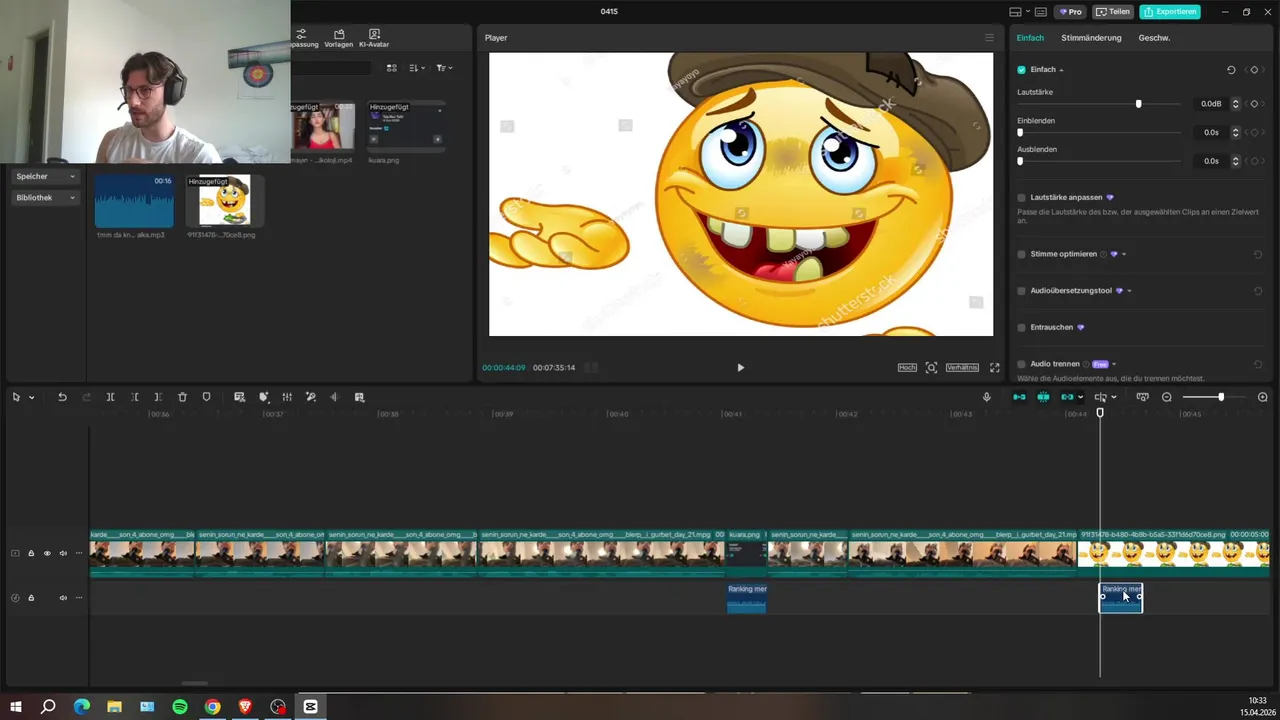Viewport: 1280px width, 720px height.
Task: Click Verhältnis aspect ratio button
Action: tap(962, 368)
